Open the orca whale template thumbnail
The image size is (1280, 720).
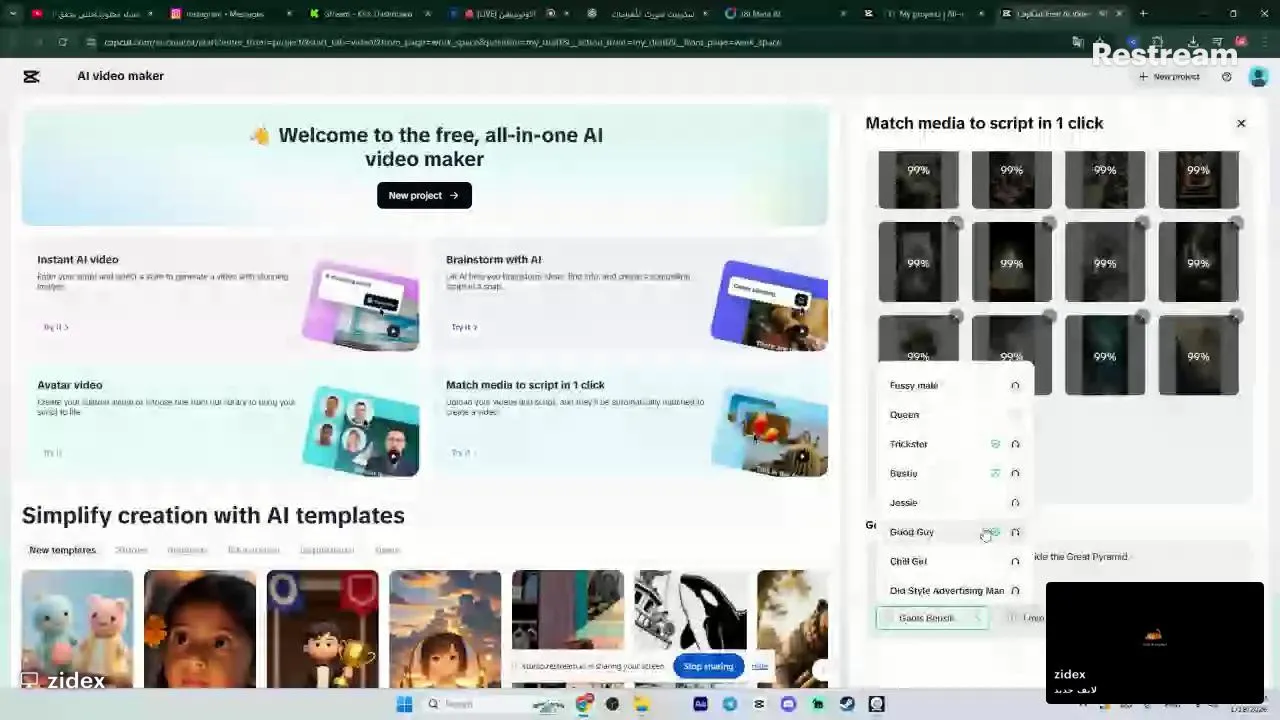point(690,629)
